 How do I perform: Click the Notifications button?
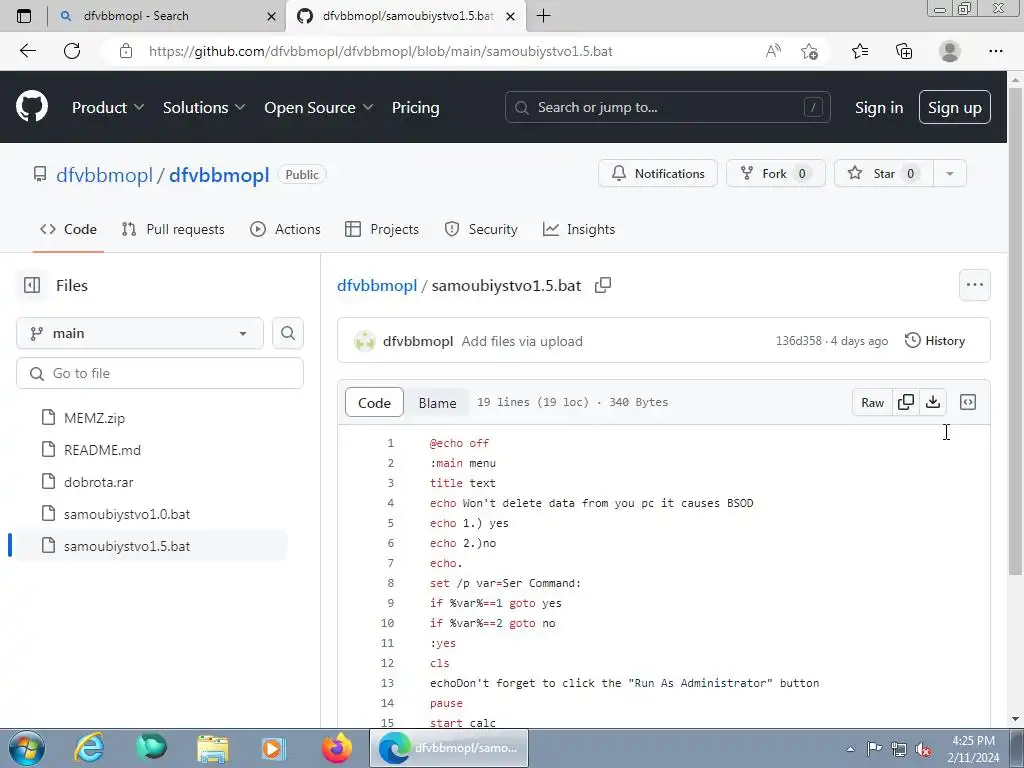point(658,174)
